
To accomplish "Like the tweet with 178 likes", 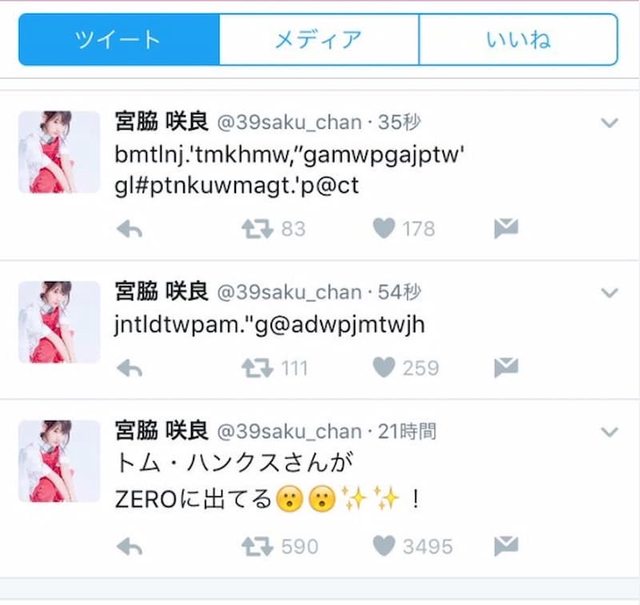I will pyautogui.click(x=384, y=228).
